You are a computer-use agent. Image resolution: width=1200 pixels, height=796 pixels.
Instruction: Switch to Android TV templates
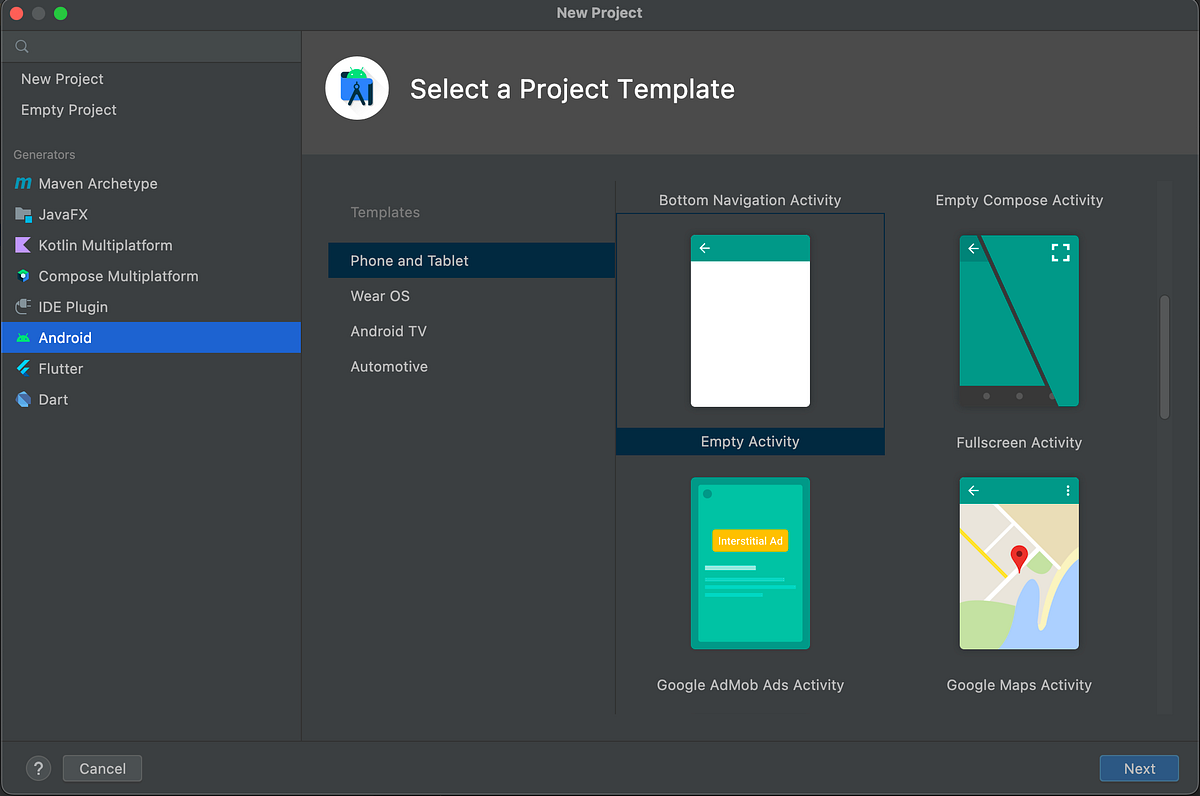click(471, 331)
